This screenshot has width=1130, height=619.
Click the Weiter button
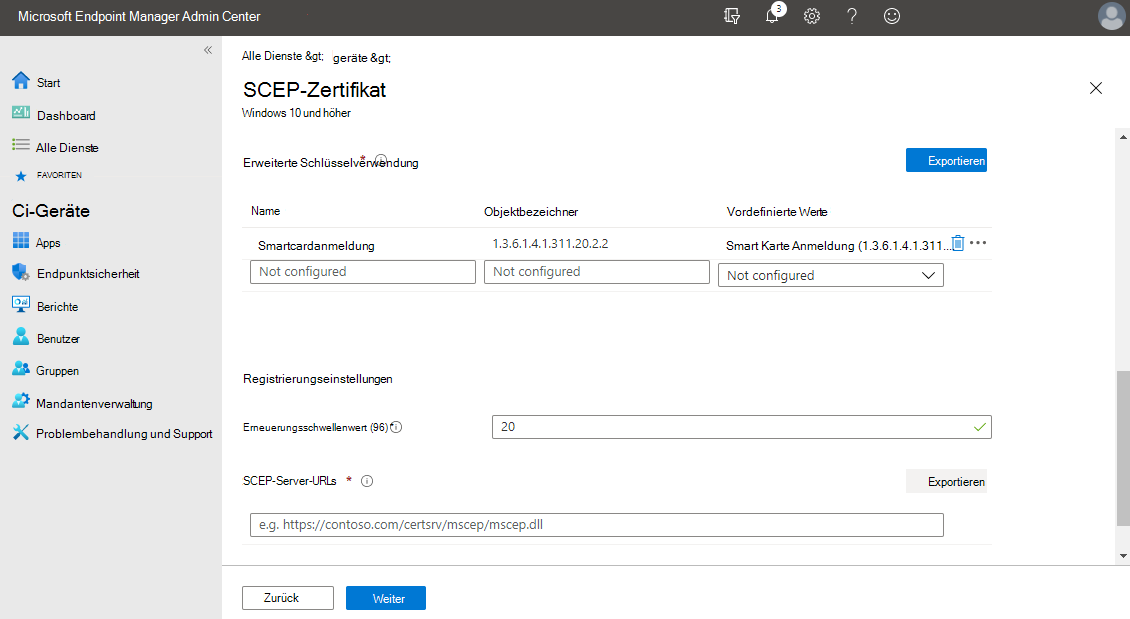386,598
